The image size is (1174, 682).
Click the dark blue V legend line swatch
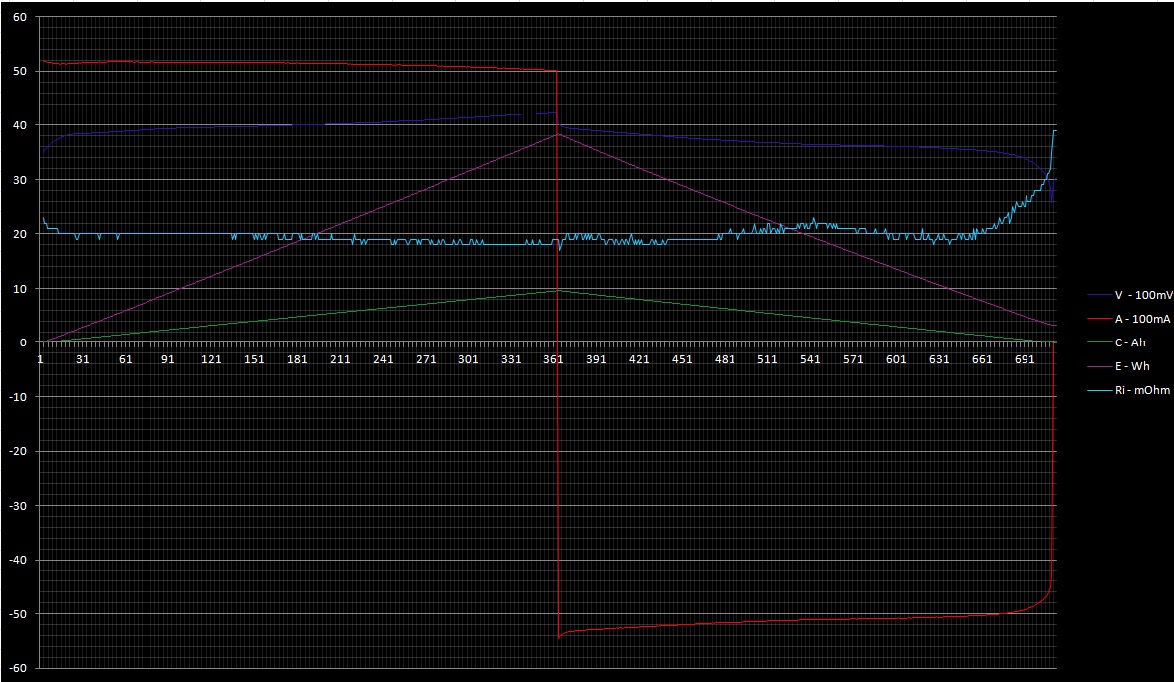click(1098, 296)
